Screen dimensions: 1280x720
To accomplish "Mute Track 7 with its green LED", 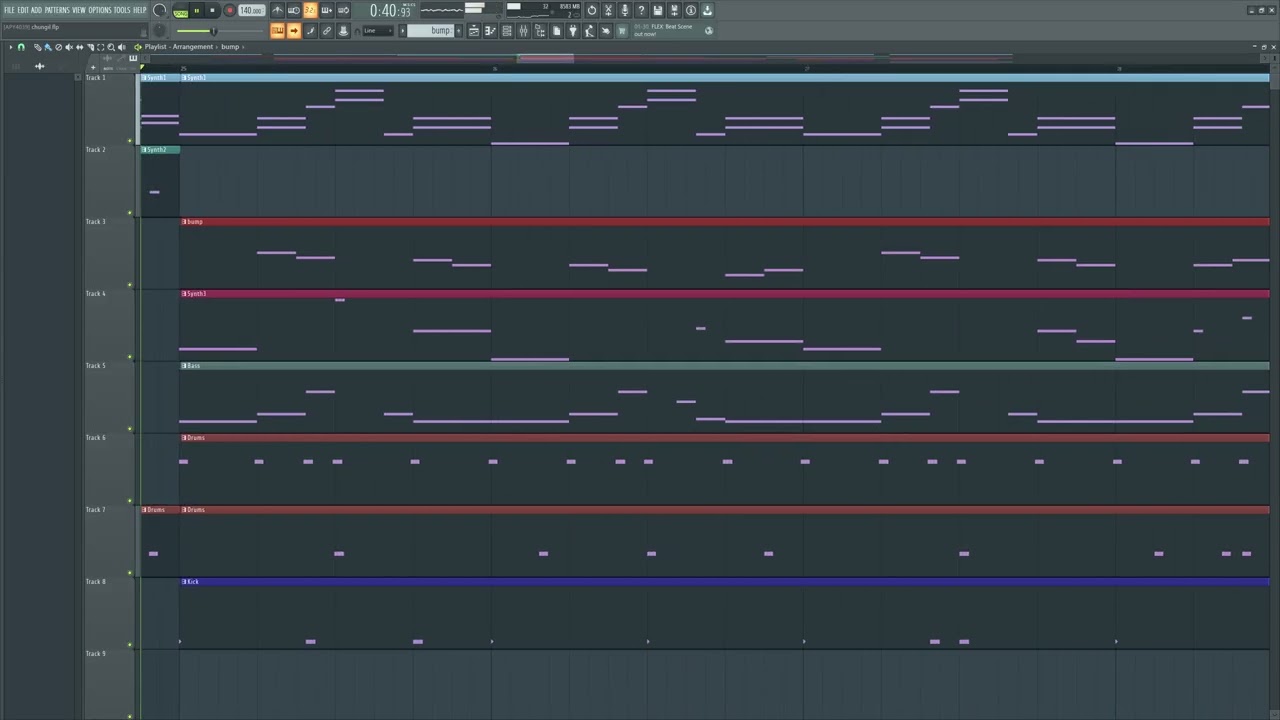I will coord(130,573).
